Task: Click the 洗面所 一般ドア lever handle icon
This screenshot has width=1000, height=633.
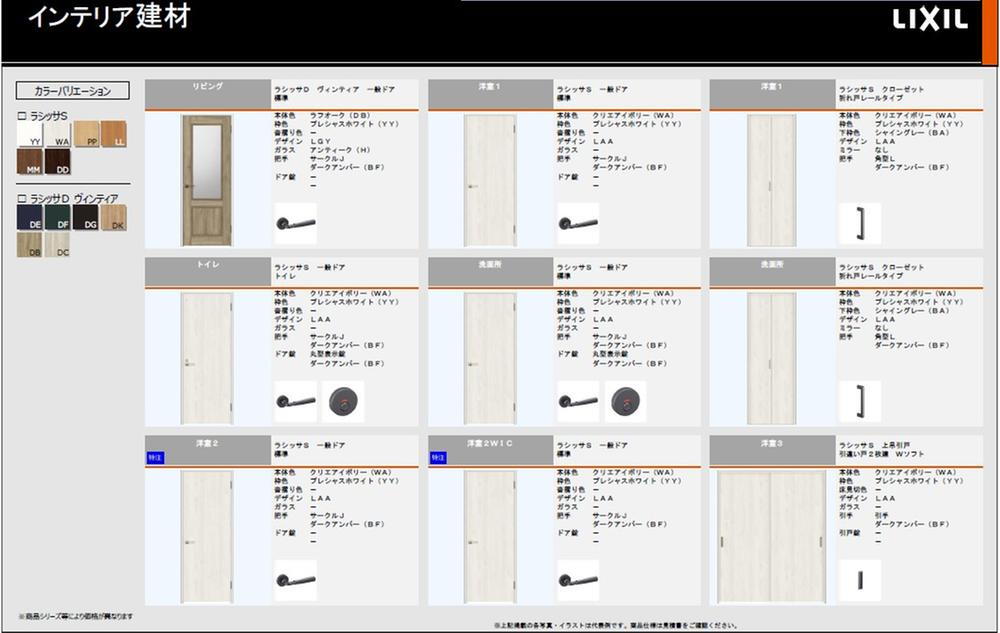Action: (x=578, y=402)
